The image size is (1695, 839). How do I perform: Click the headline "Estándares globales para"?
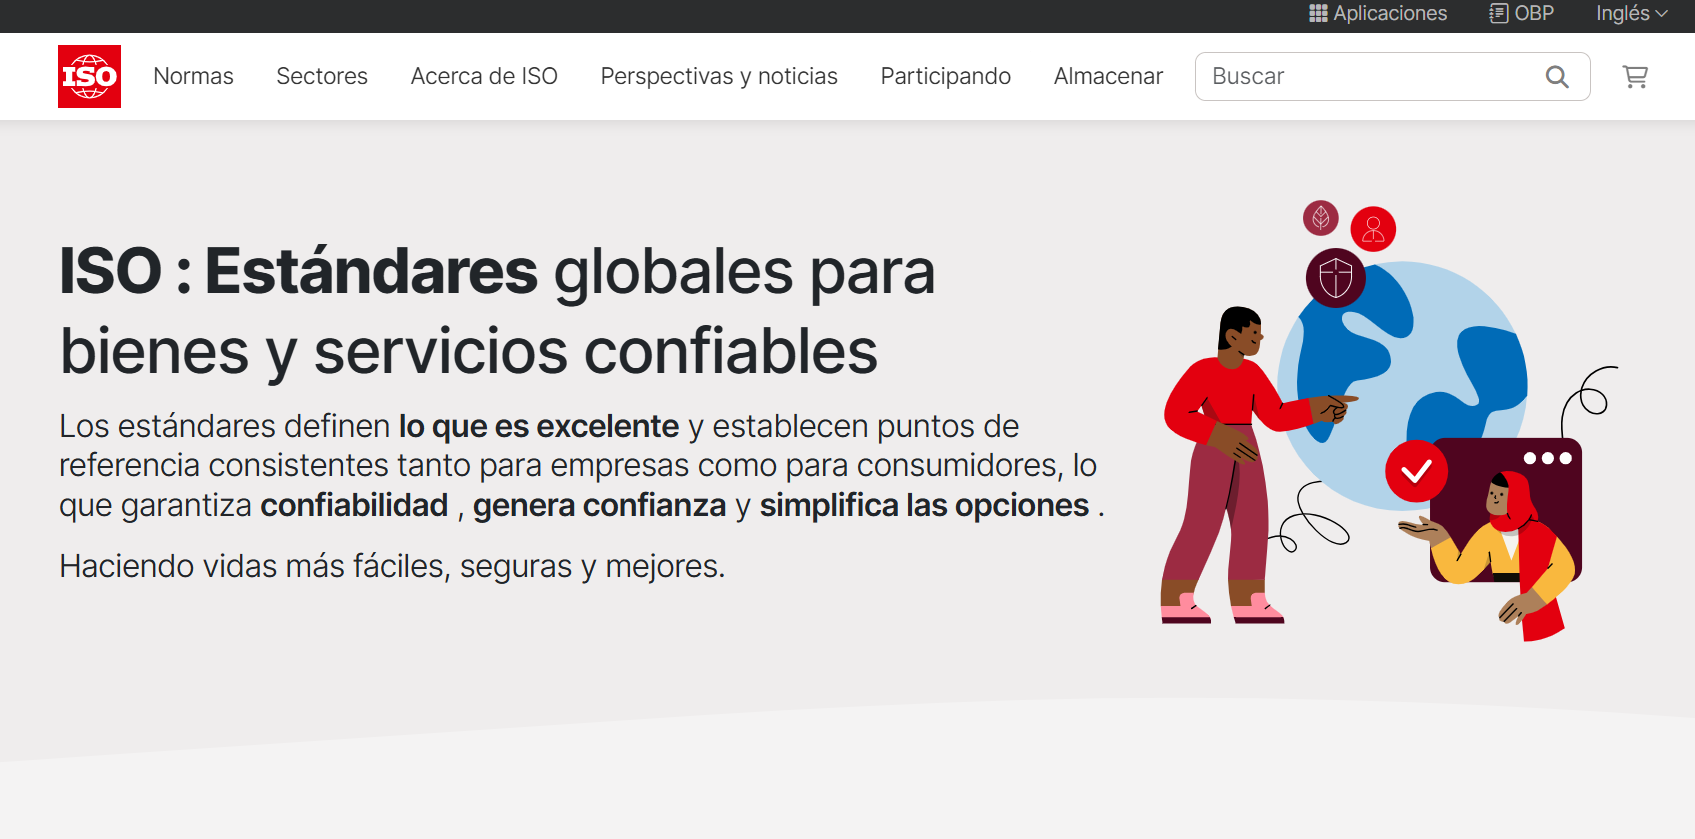click(x=570, y=271)
